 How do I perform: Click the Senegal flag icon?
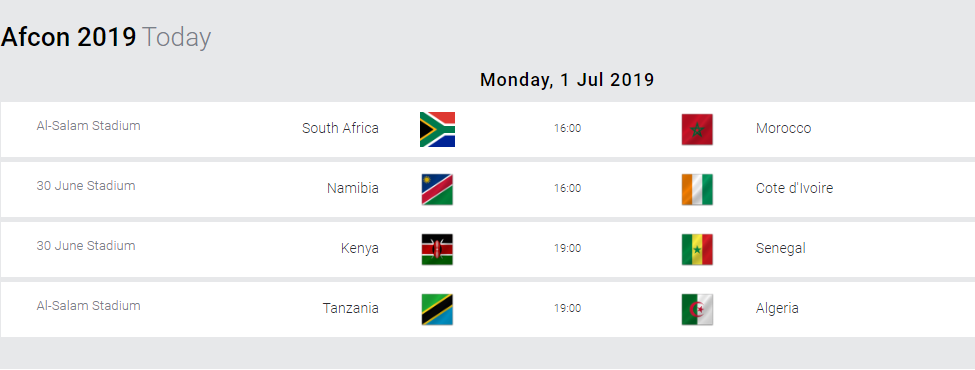coord(697,249)
